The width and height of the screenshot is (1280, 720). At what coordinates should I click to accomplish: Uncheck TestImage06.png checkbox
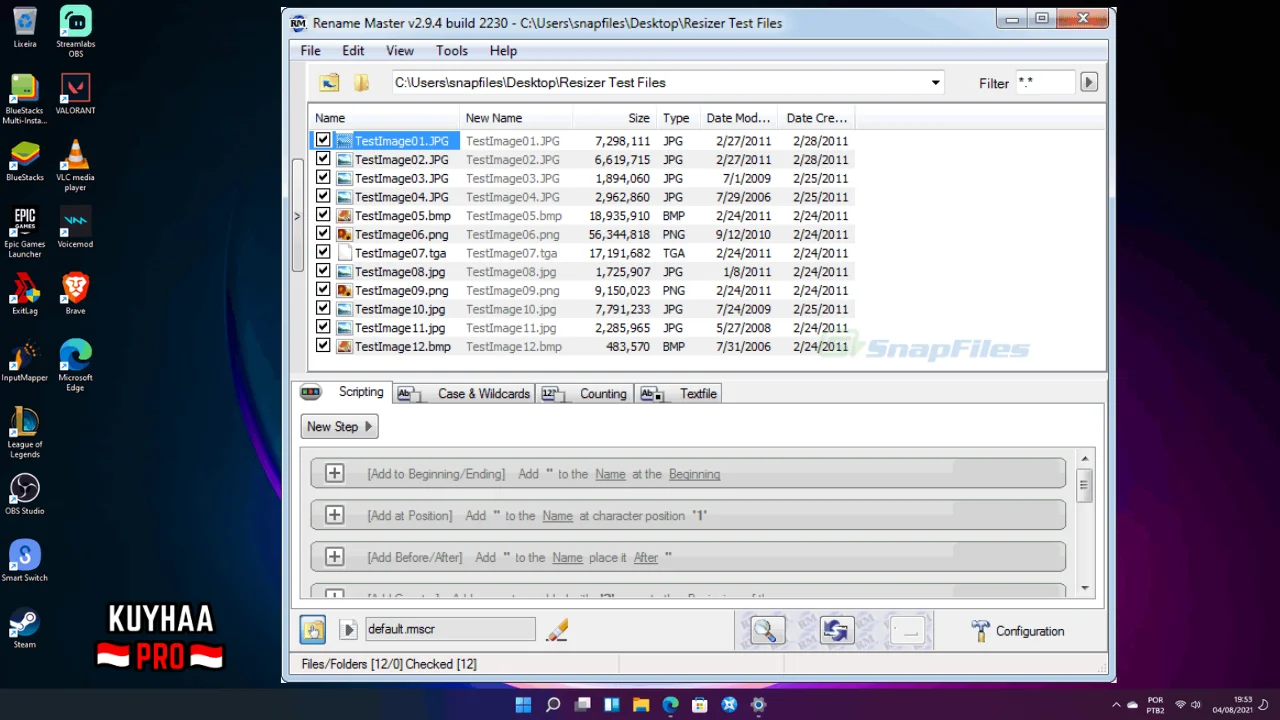pos(323,234)
